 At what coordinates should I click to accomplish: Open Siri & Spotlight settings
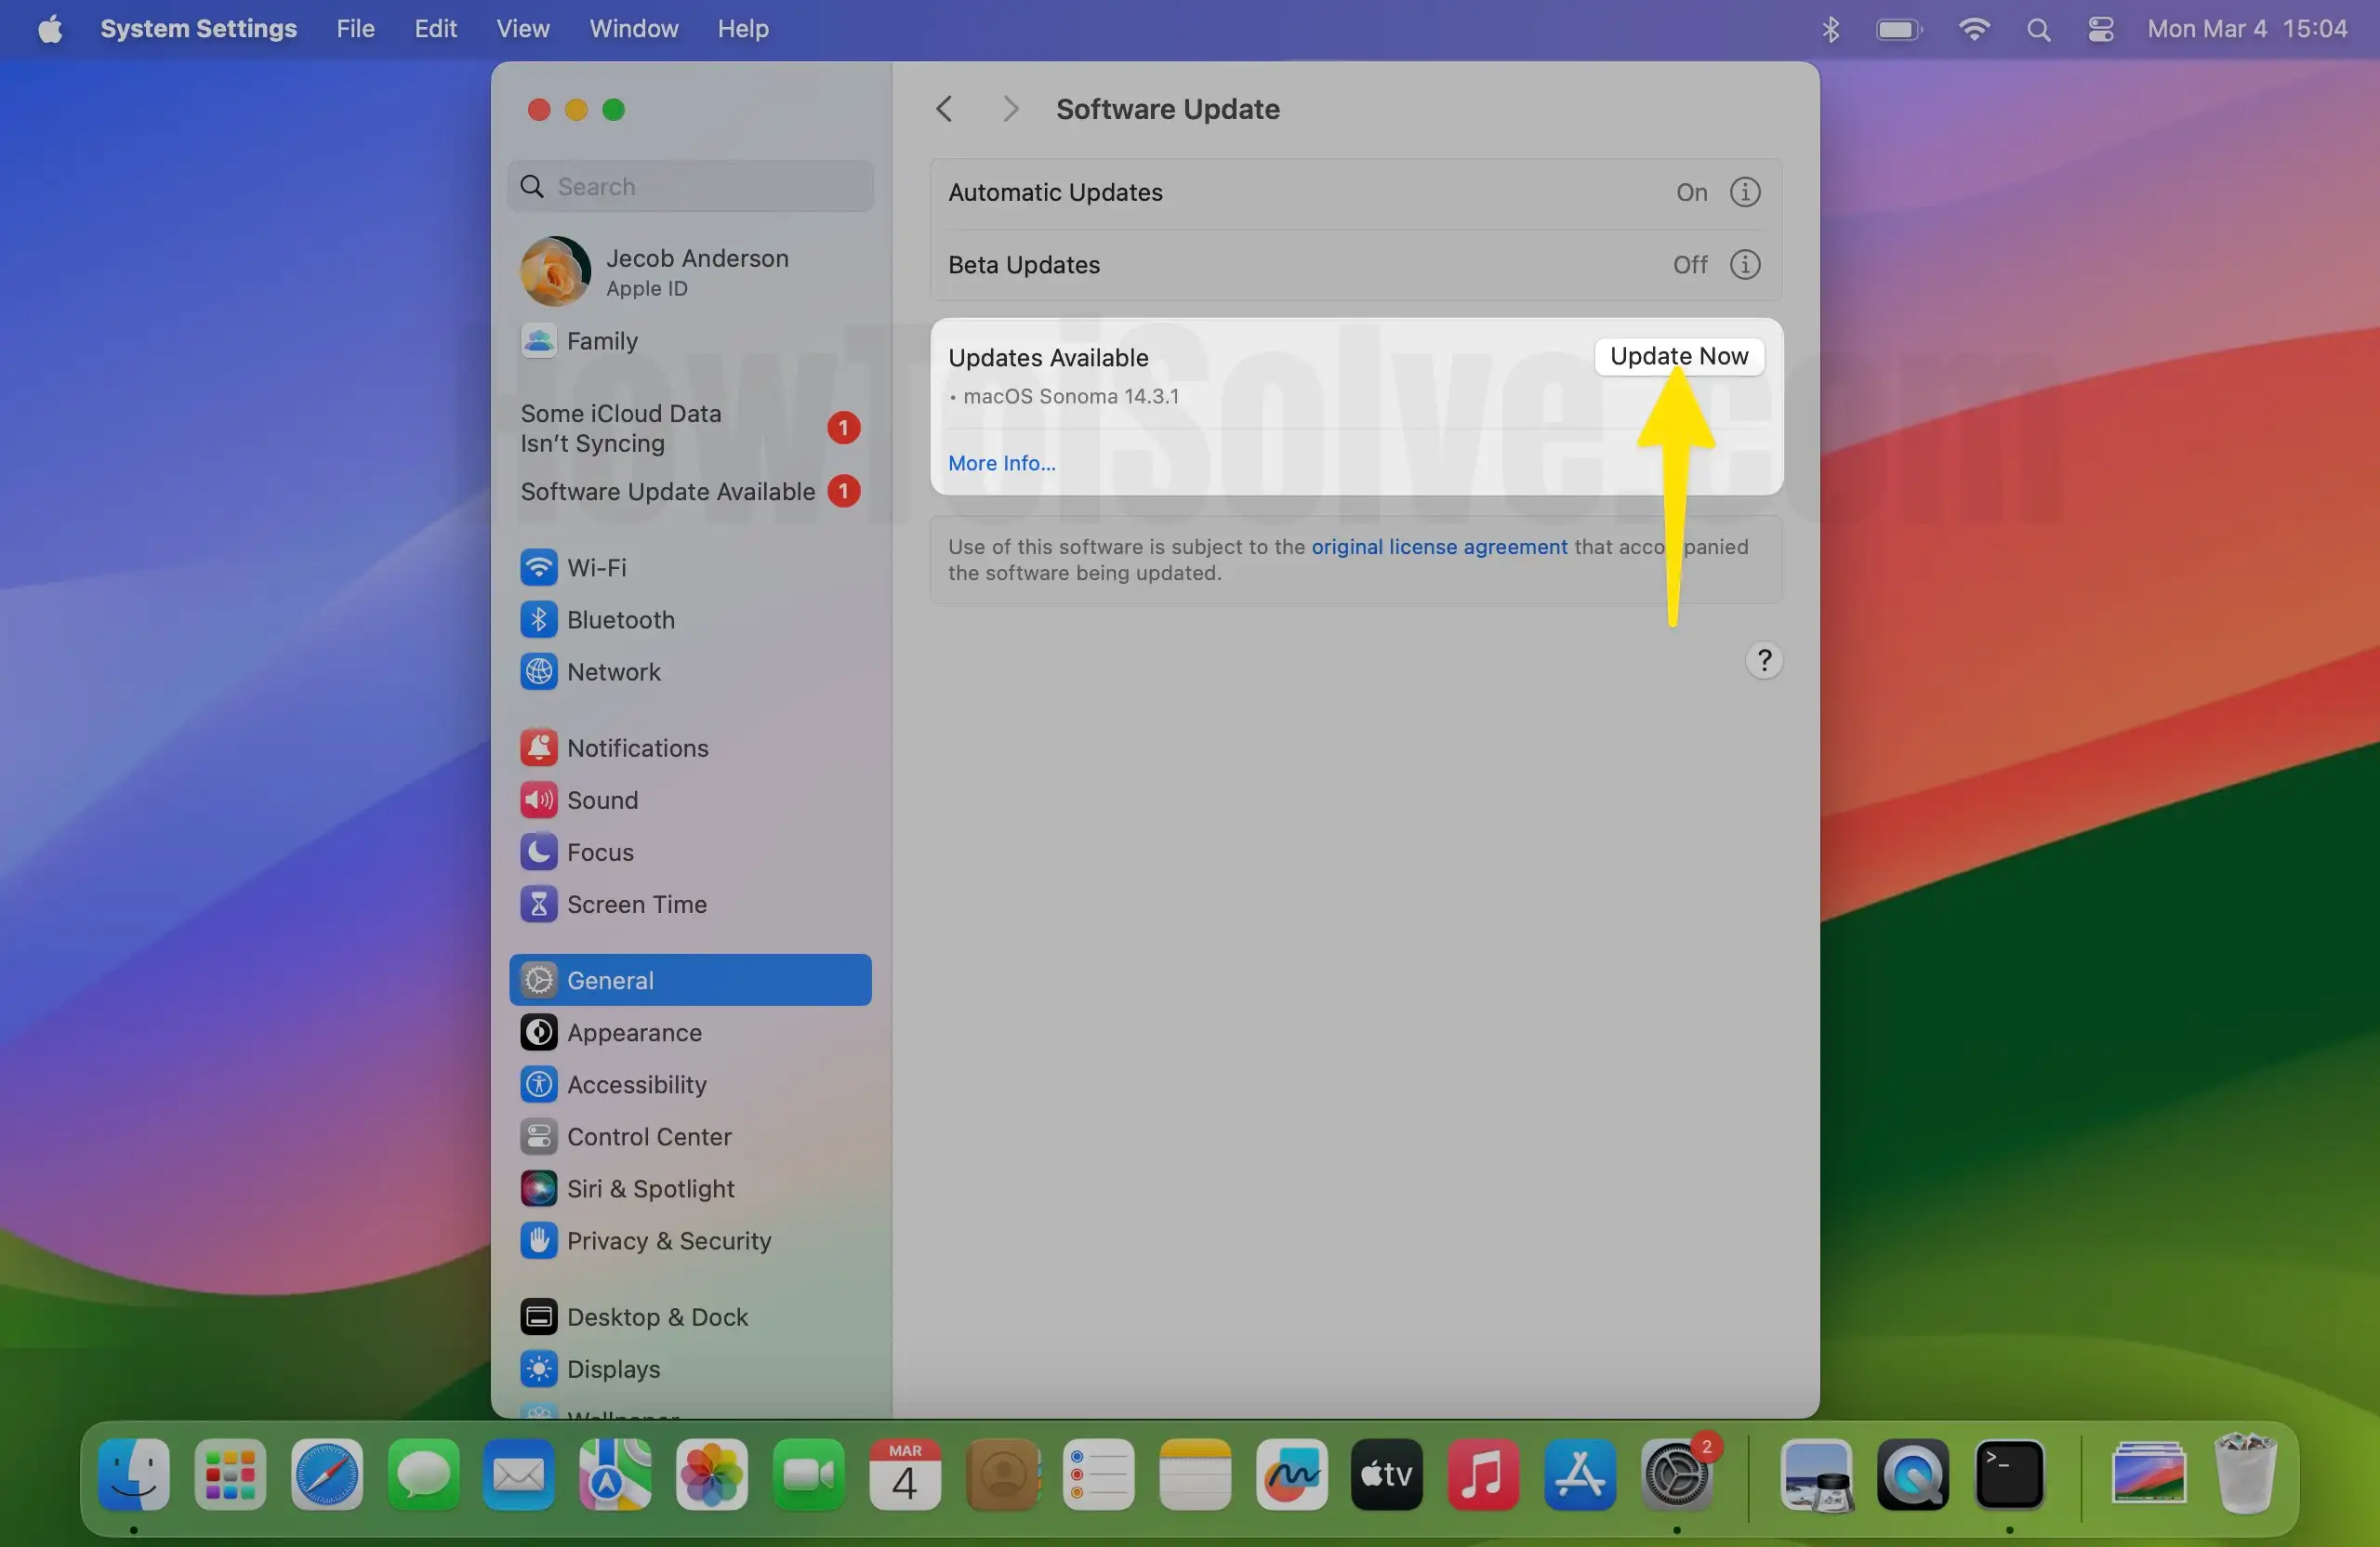coord(649,1188)
